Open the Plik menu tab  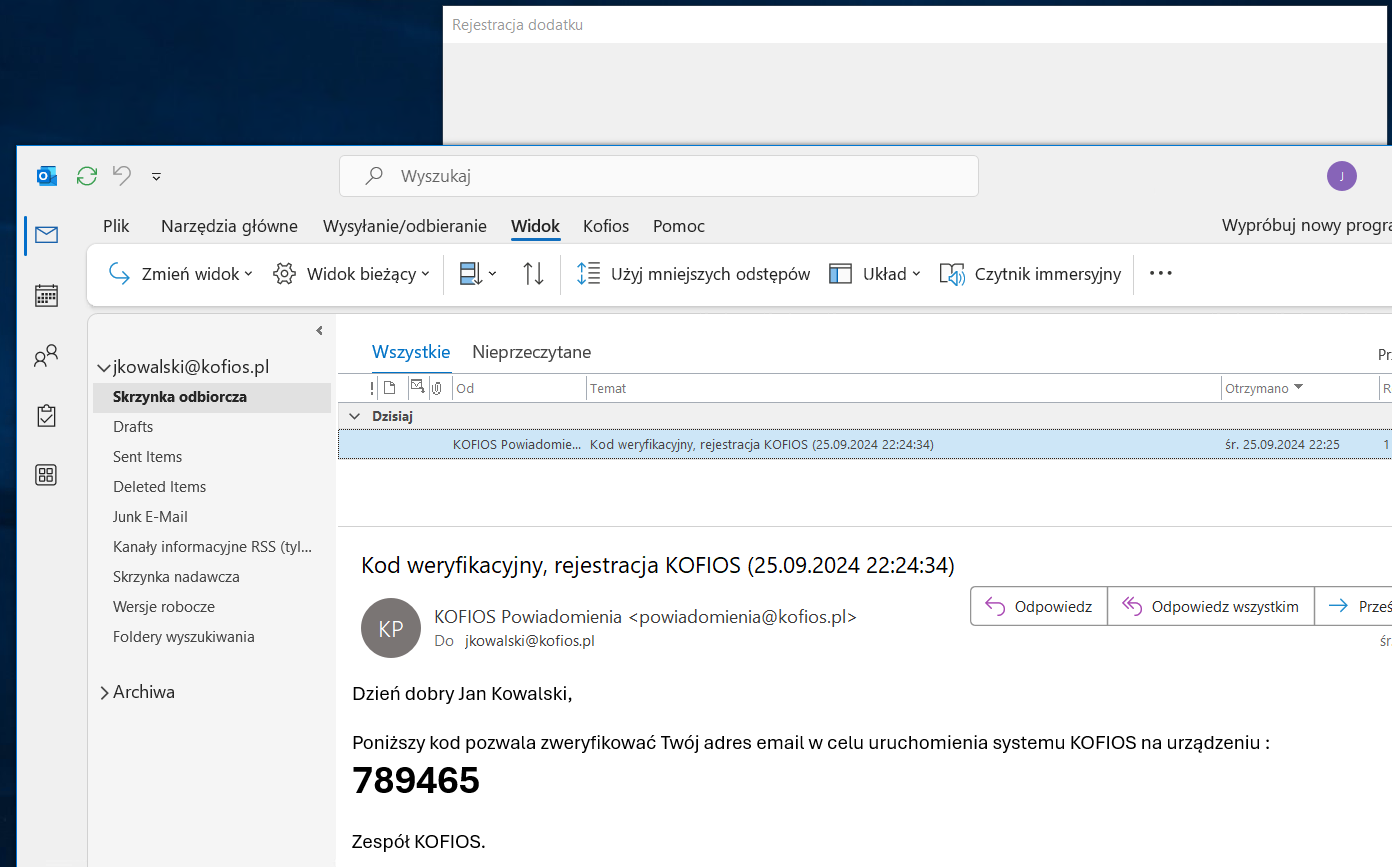(x=116, y=226)
